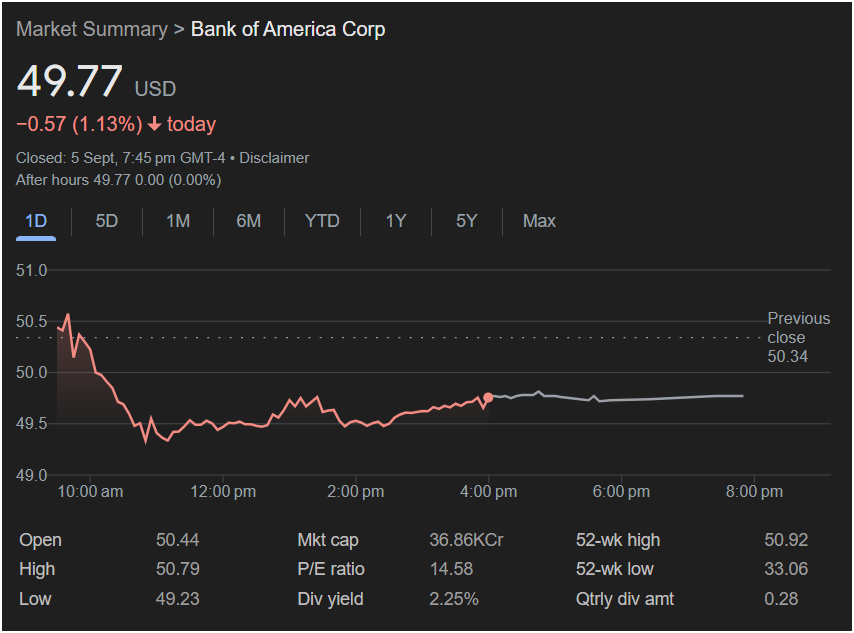Click the Bank of America Corp title
The image size is (854, 633).
[288, 29]
